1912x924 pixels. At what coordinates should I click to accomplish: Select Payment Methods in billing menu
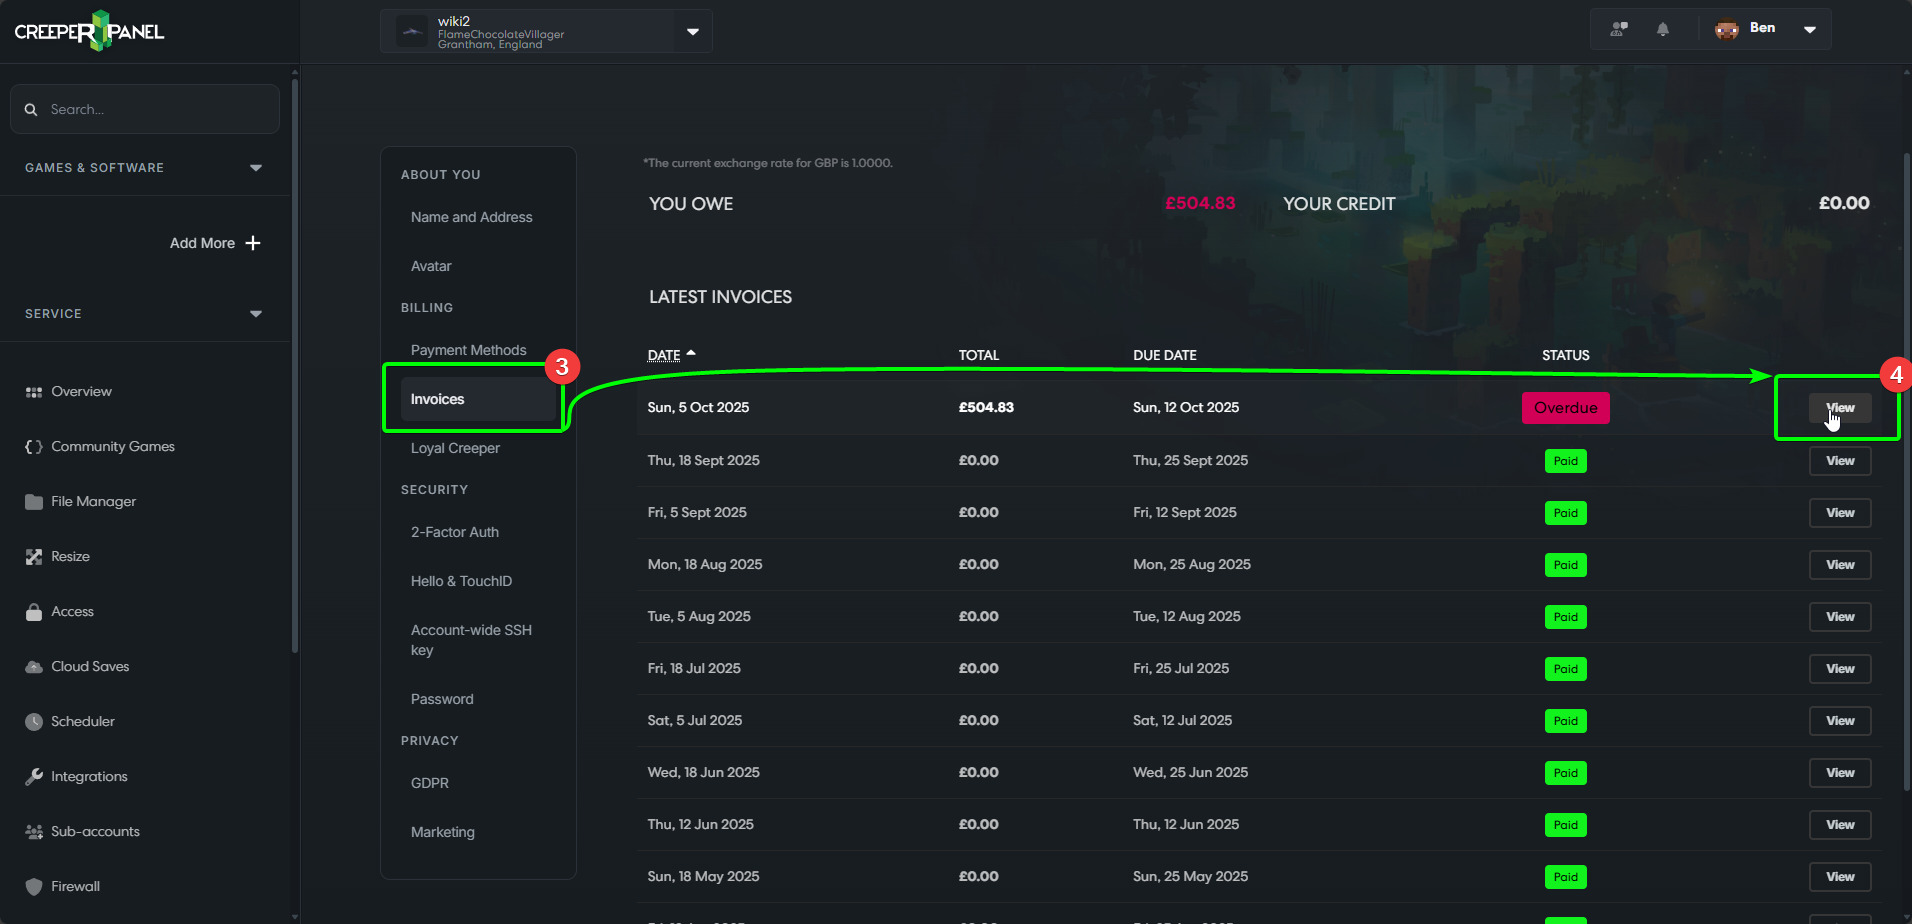[x=468, y=350]
